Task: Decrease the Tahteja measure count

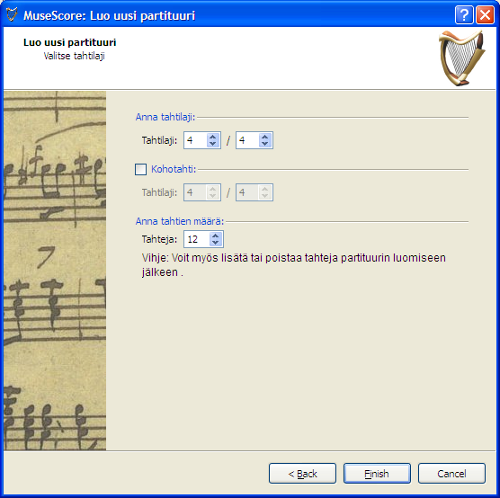Action: pyautogui.click(x=215, y=243)
